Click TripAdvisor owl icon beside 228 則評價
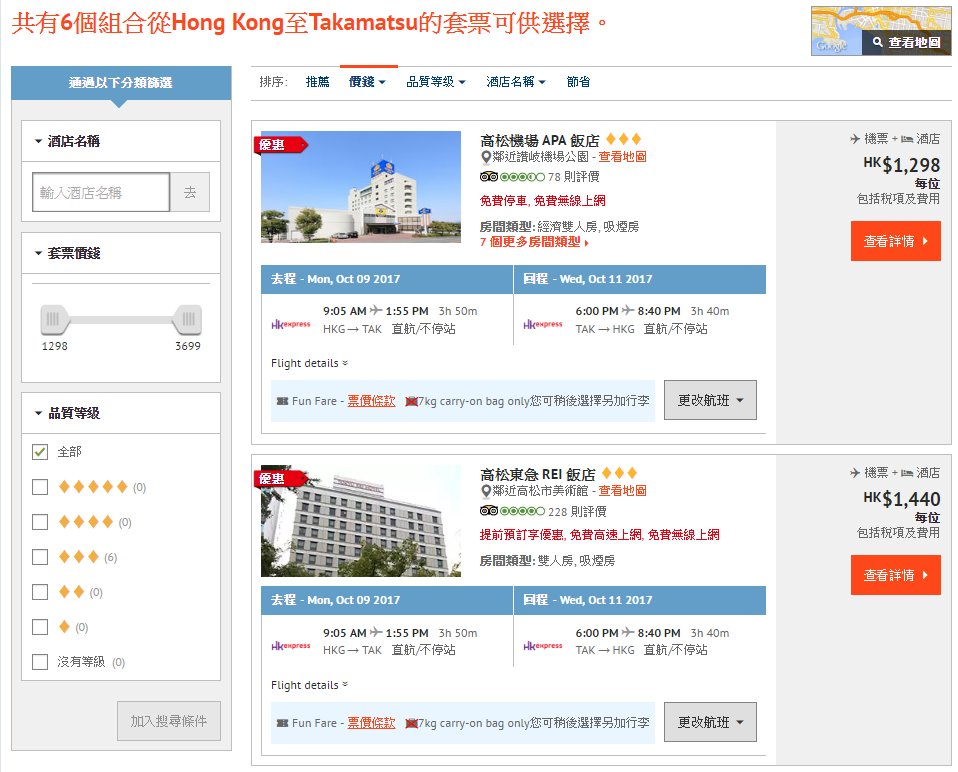 489,511
